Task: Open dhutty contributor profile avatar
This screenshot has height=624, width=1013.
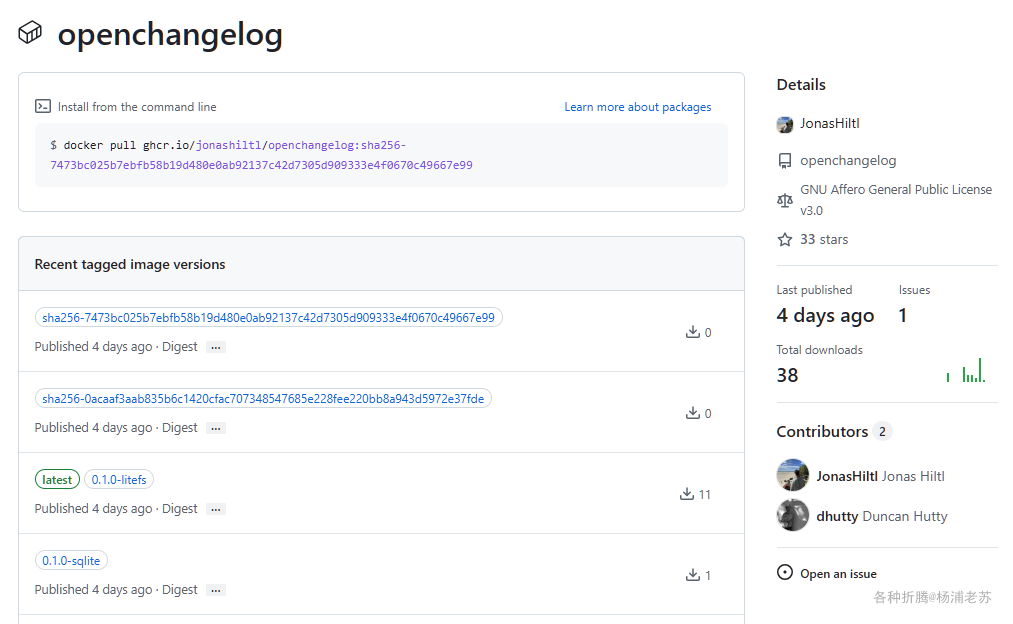Action: 793,516
